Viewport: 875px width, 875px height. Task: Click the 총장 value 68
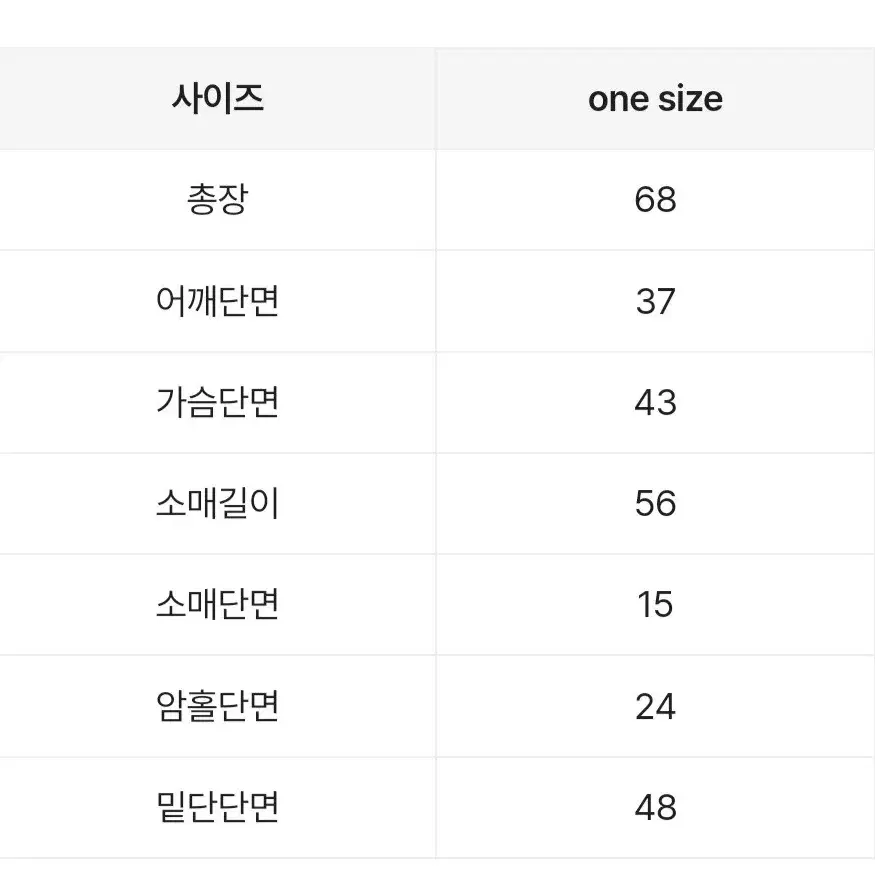[x=655, y=200]
